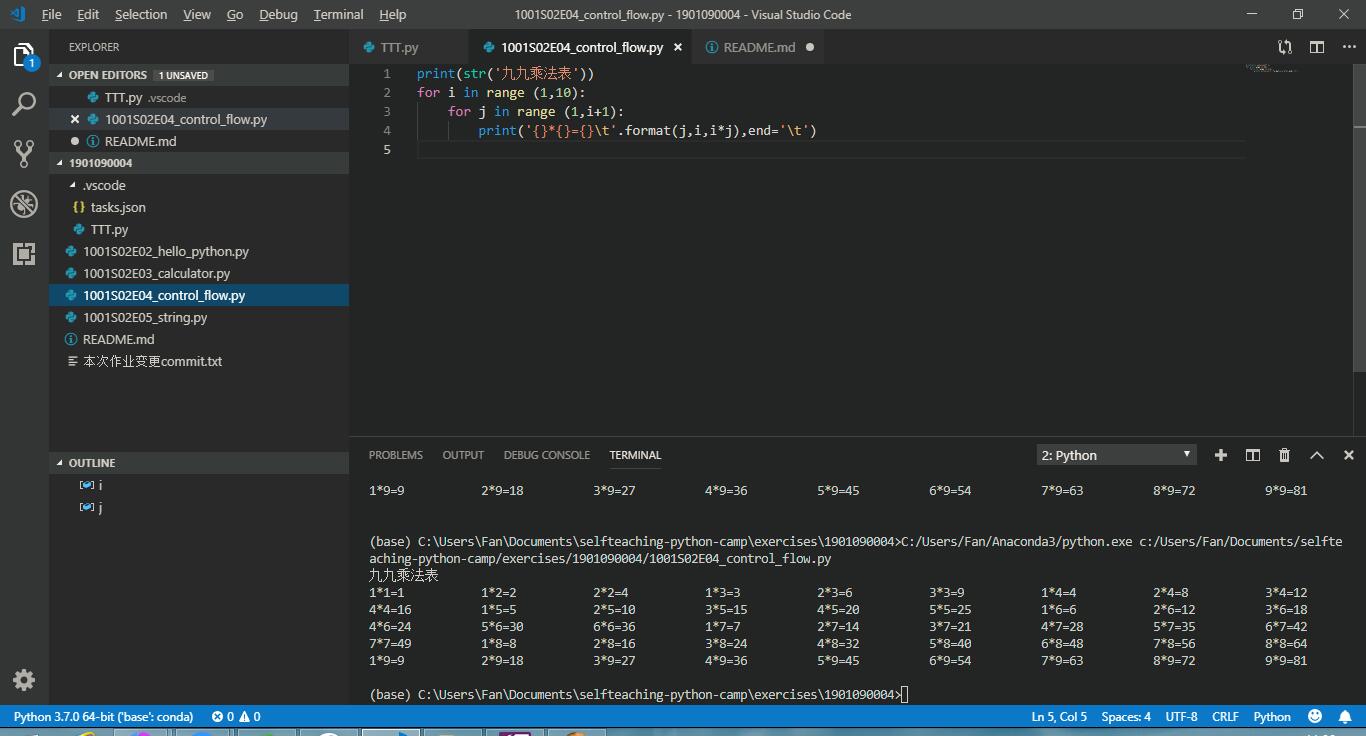Open the Search view in the activity bar
1366x736 pixels.
pyautogui.click(x=24, y=104)
